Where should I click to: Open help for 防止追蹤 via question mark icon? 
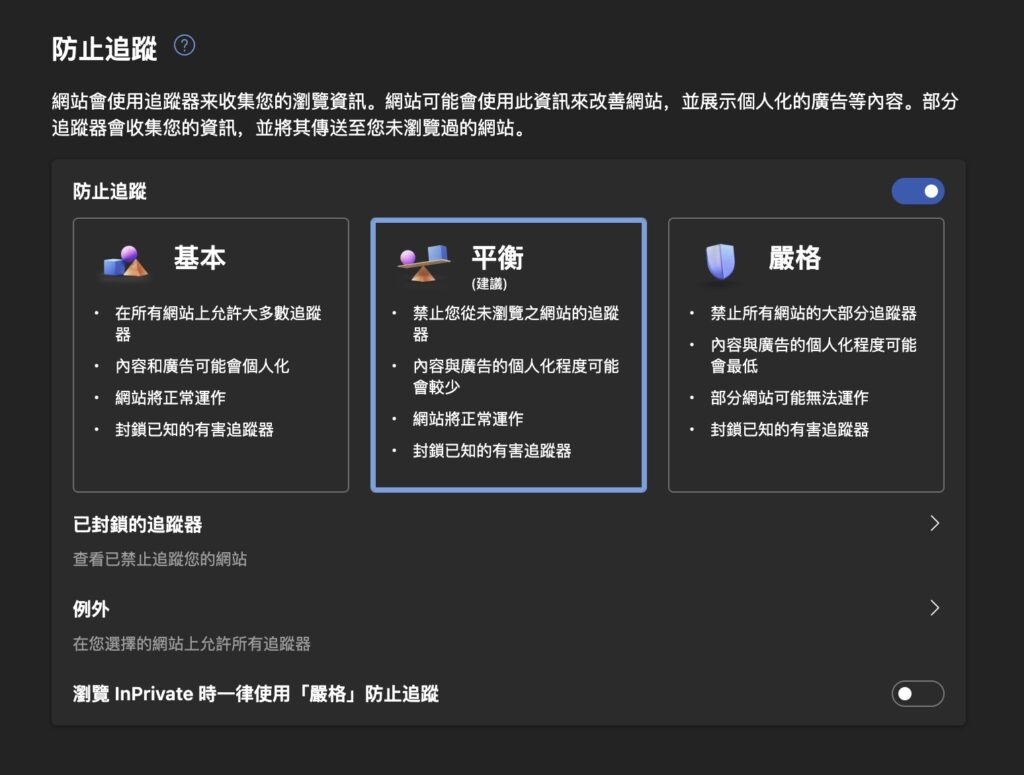pyautogui.click(x=184, y=44)
